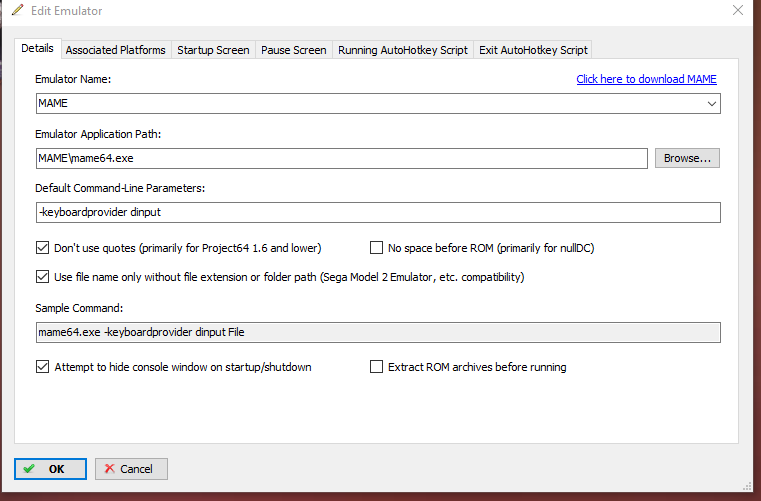Click in the Emulator Name field showing MAME

click(378, 103)
